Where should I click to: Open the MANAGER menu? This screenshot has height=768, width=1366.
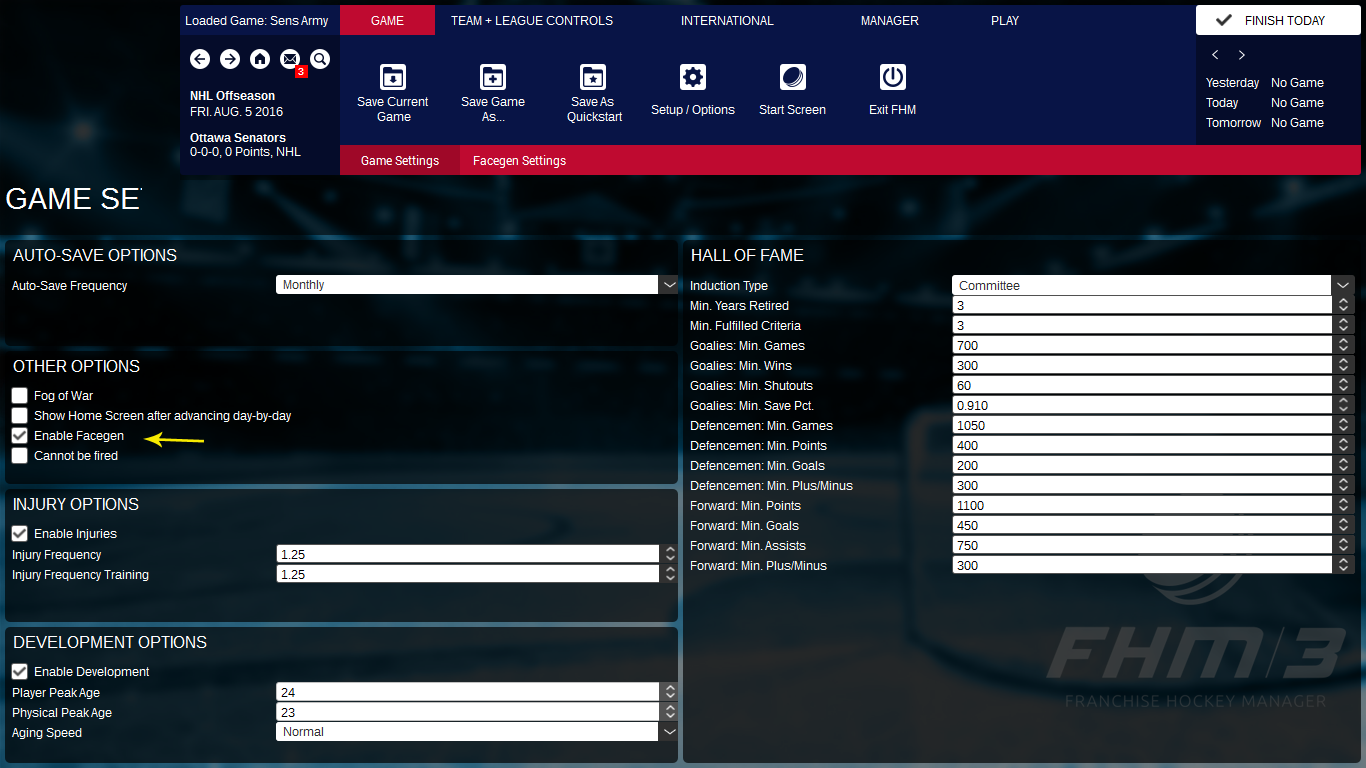tap(890, 20)
